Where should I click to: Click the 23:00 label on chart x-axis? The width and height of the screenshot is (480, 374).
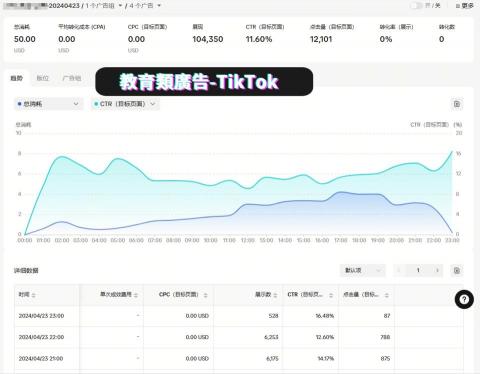[452, 240]
